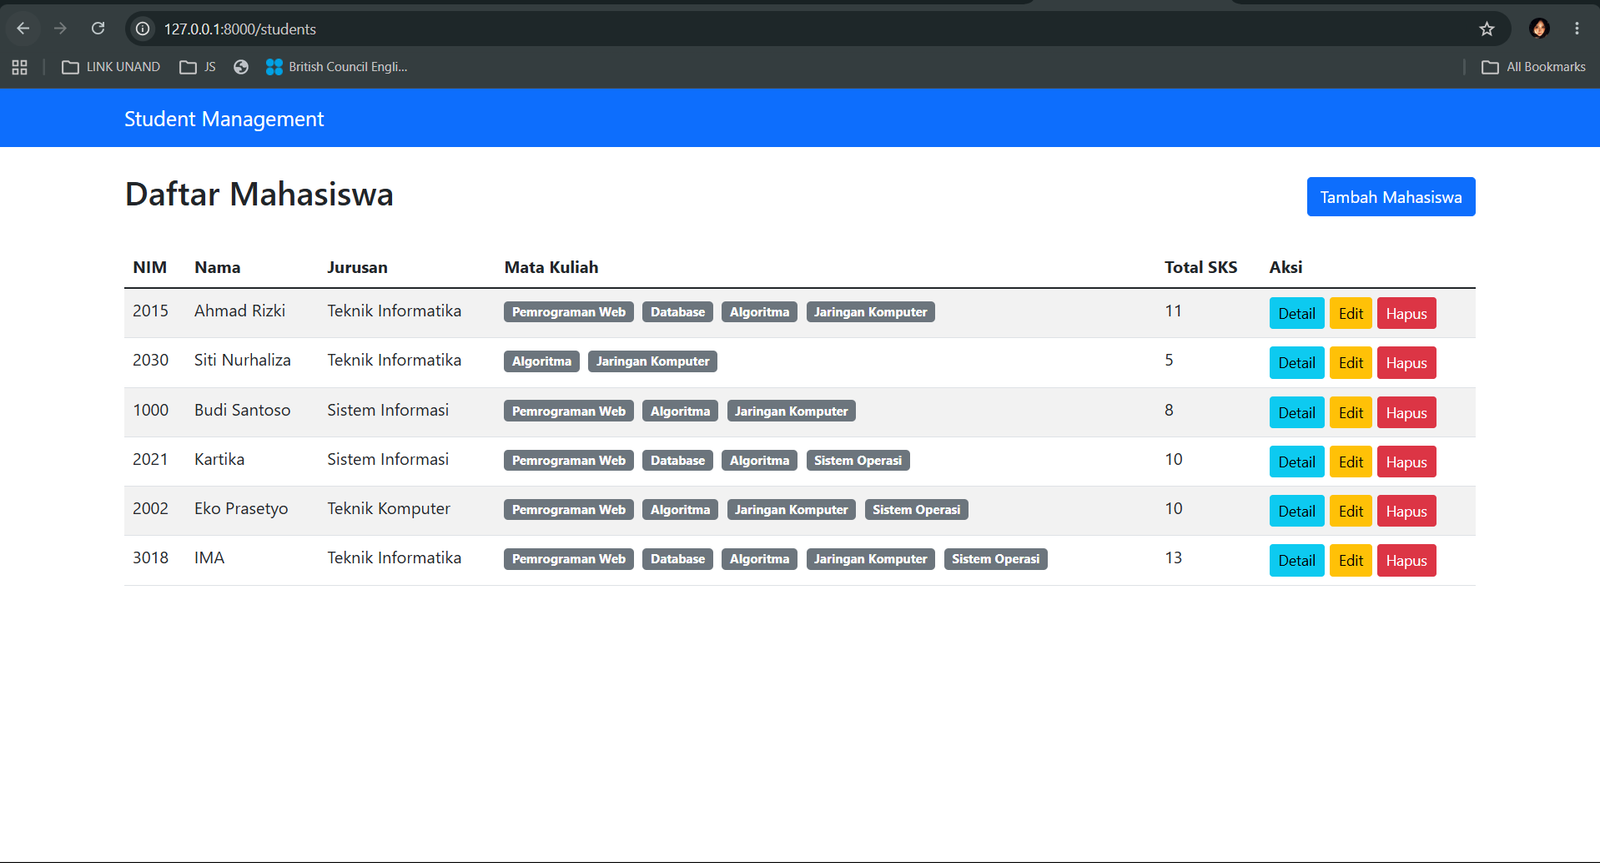The width and height of the screenshot is (1600, 863).
Task: Reload the students page
Action: point(98,29)
